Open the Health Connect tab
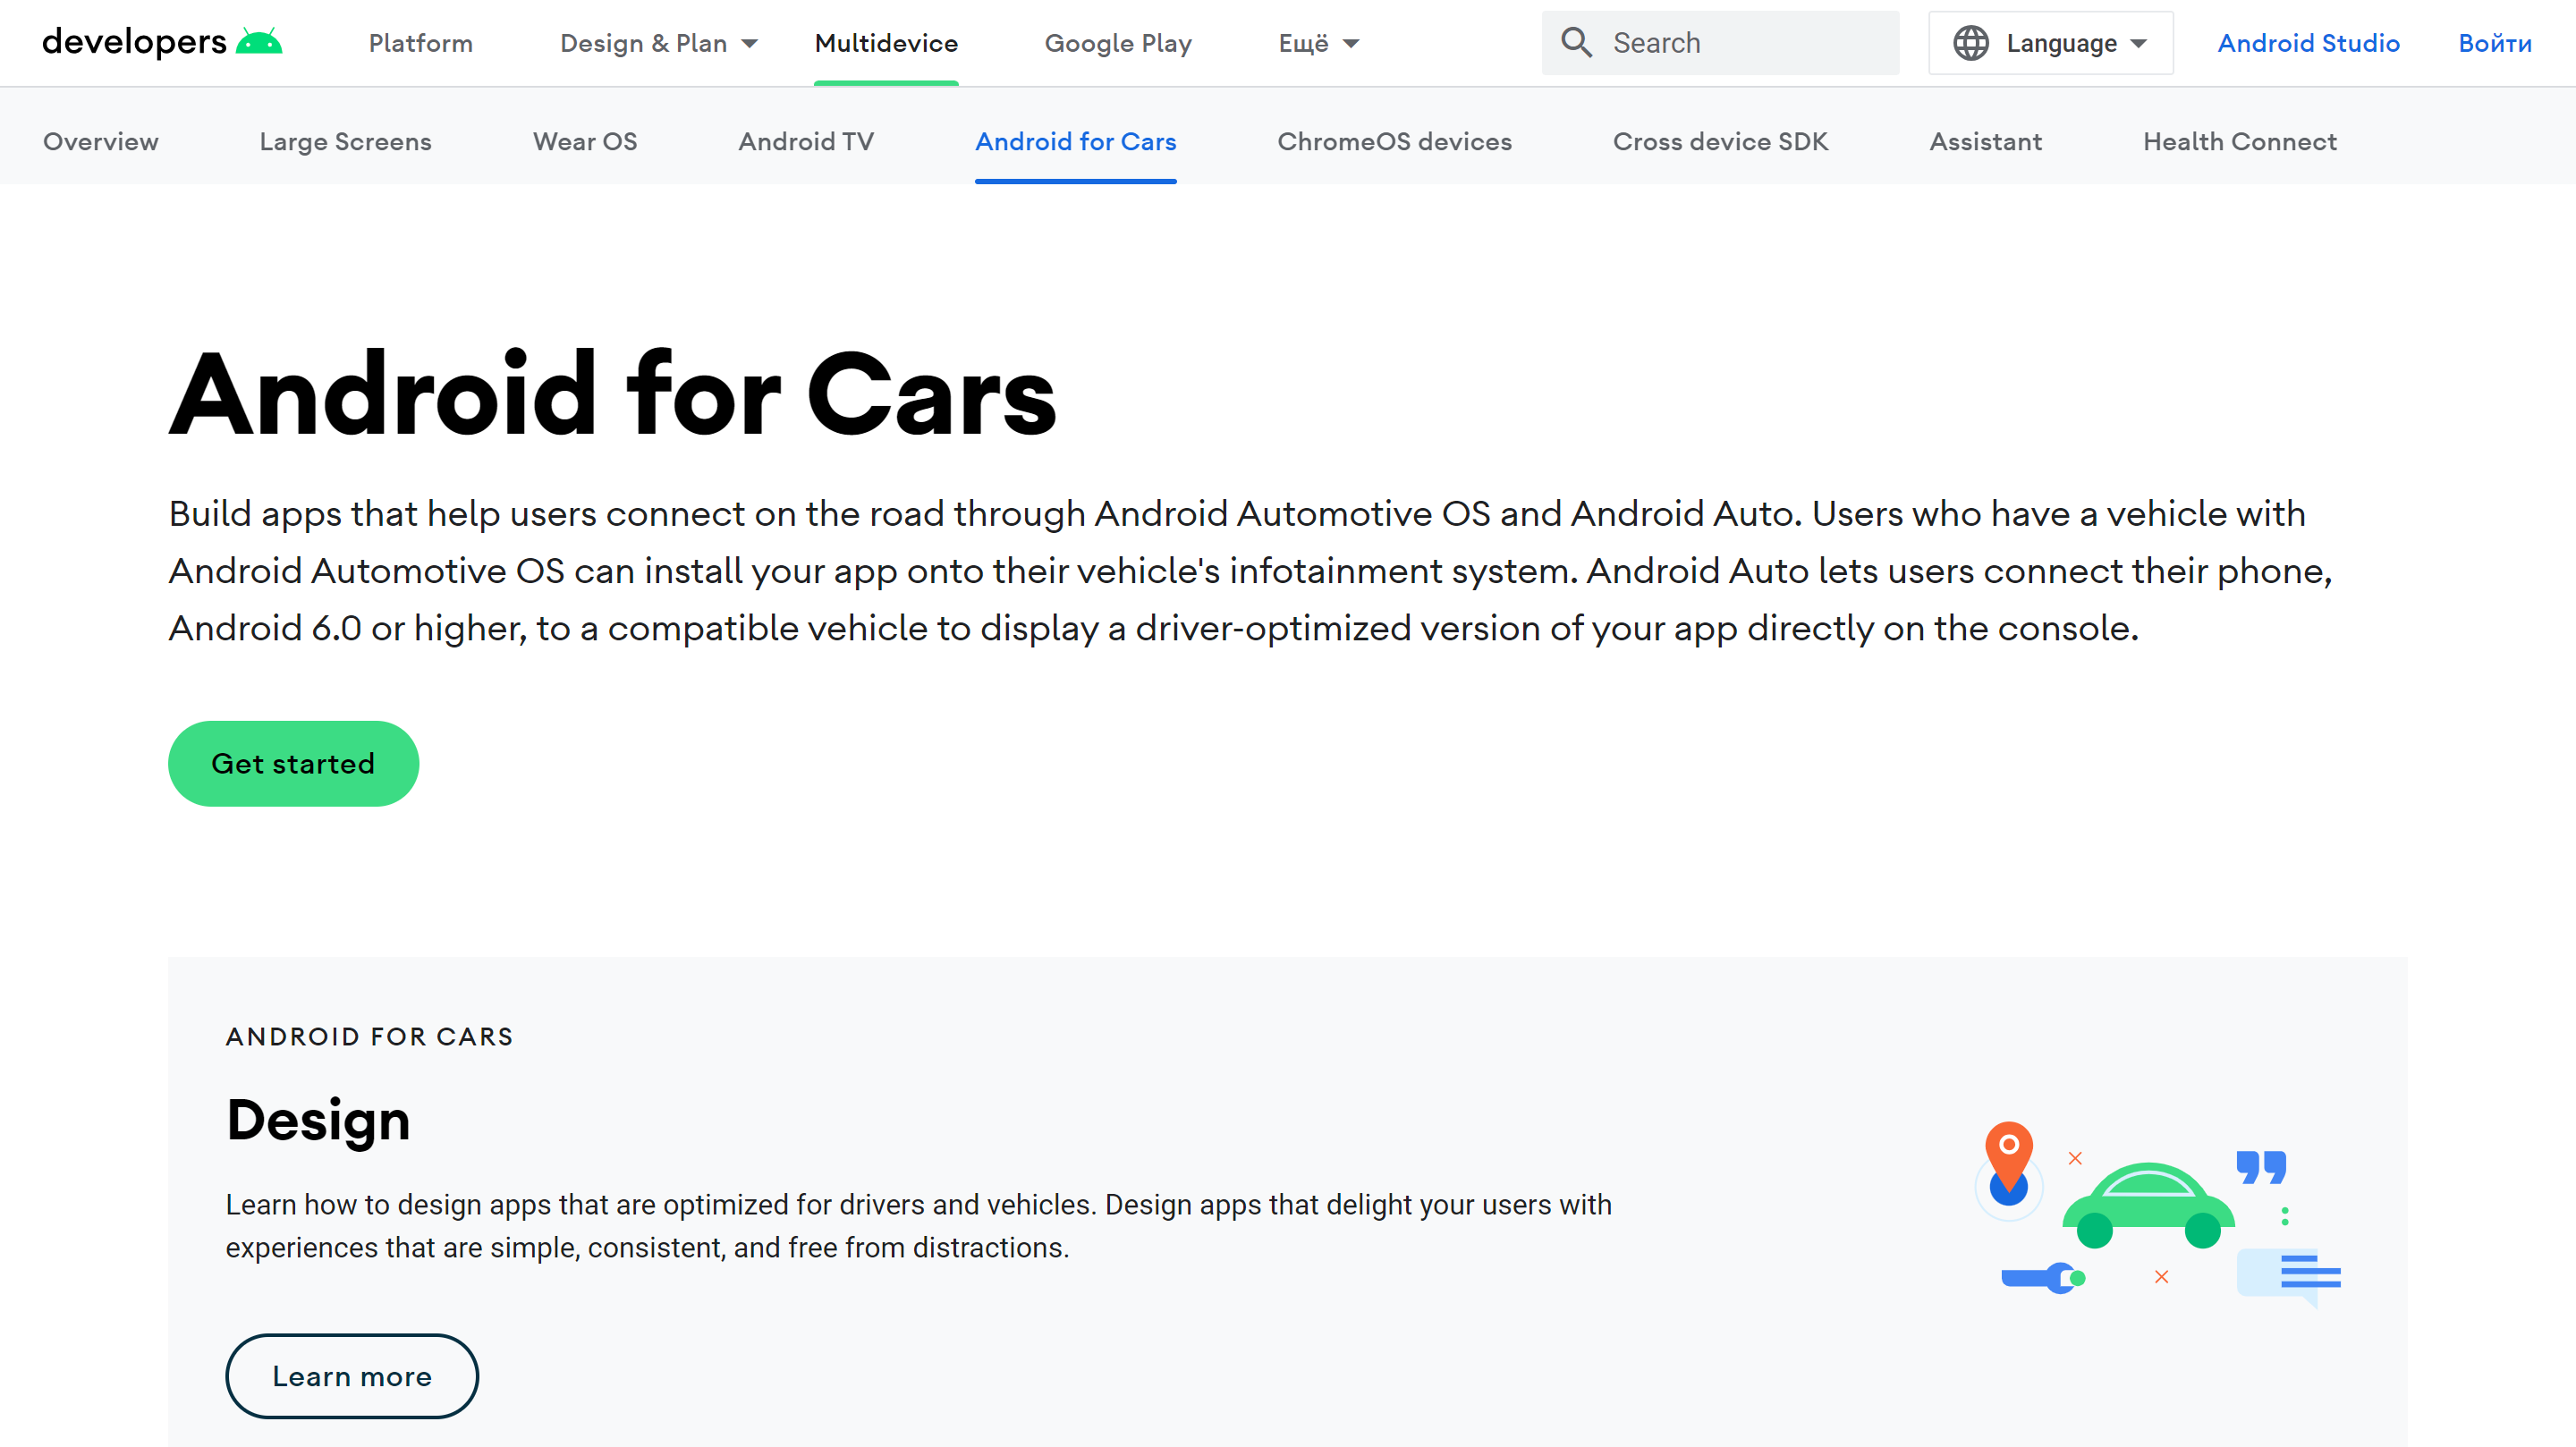This screenshot has width=2576, height=1447. (2239, 141)
